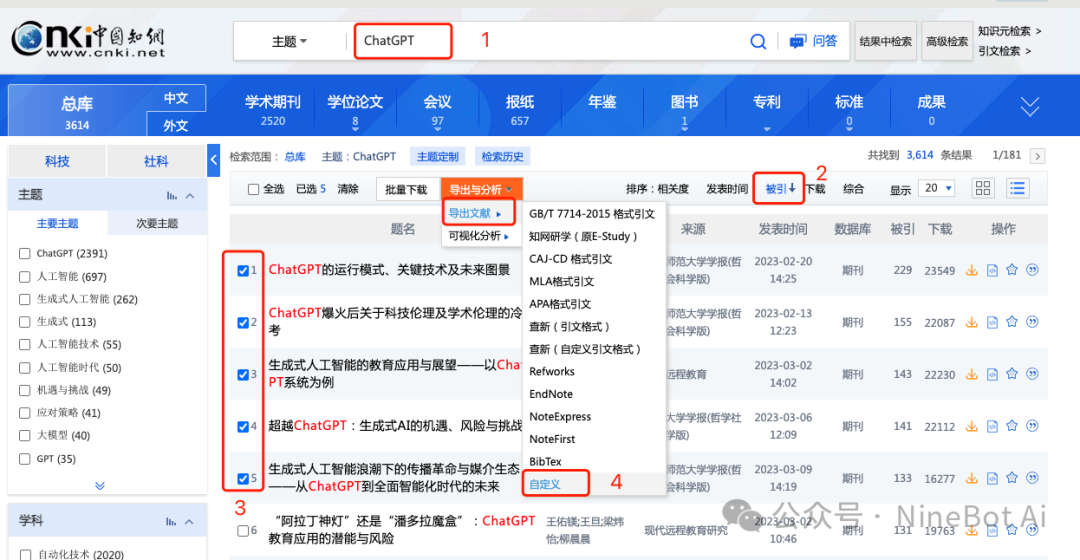Download the article with 133 citations
This screenshot has width=1080, height=560.
click(971, 478)
